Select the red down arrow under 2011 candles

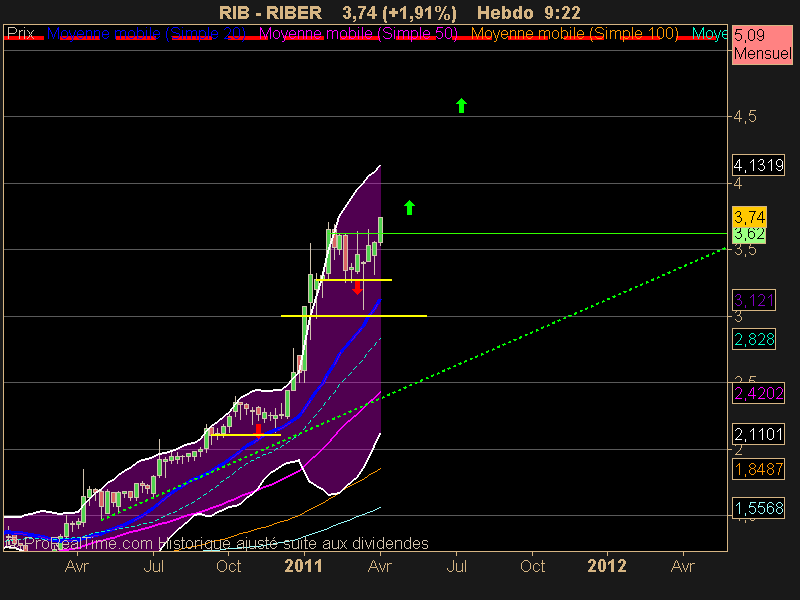tap(357, 287)
